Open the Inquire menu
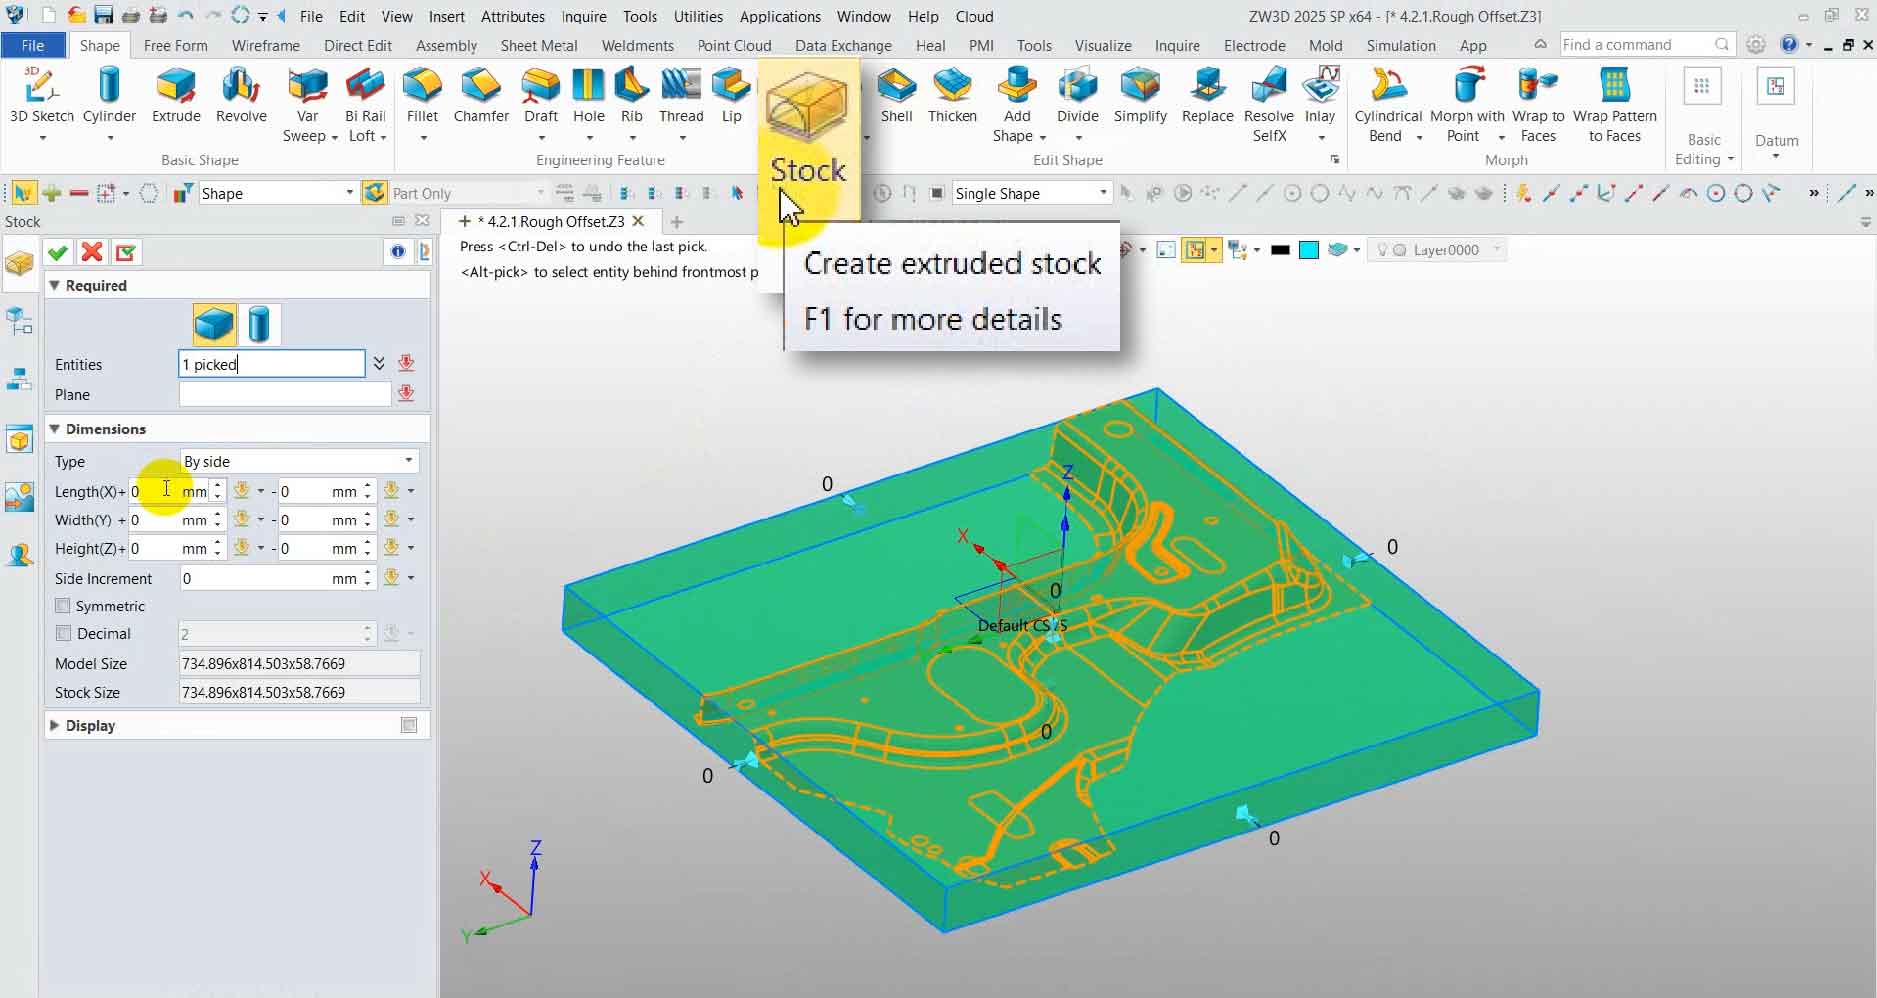 583,16
